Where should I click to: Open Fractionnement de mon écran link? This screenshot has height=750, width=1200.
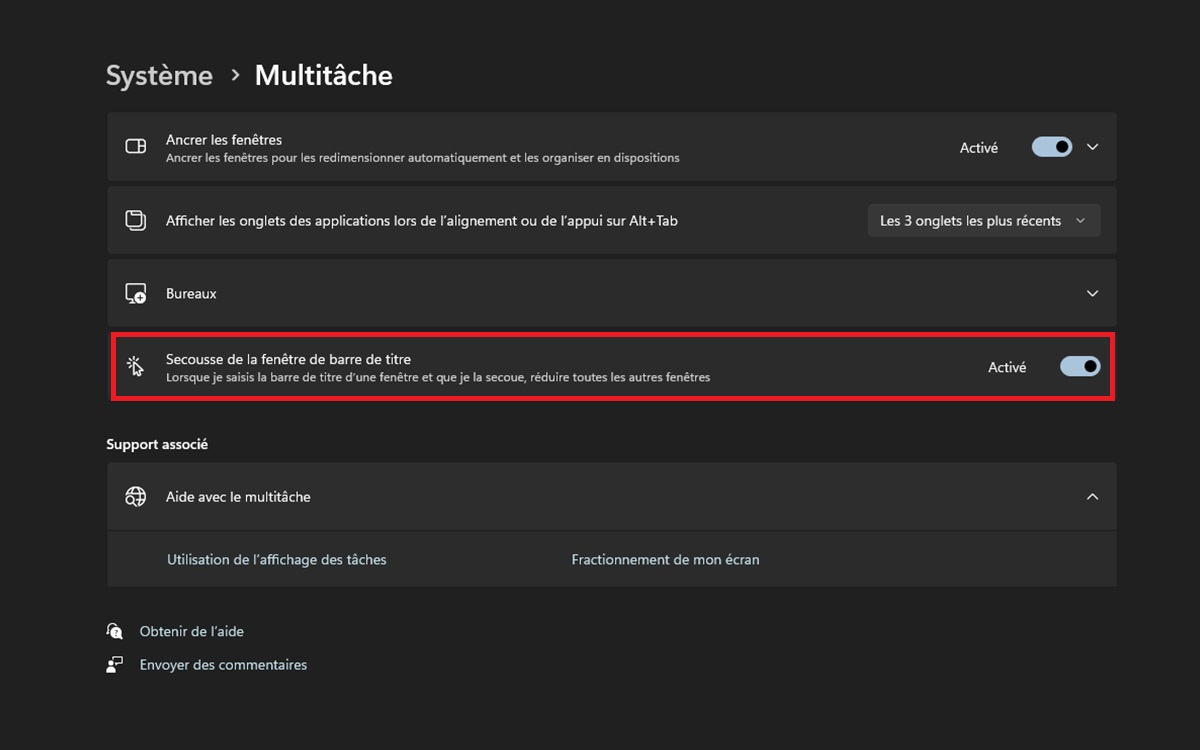click(665, 560)
